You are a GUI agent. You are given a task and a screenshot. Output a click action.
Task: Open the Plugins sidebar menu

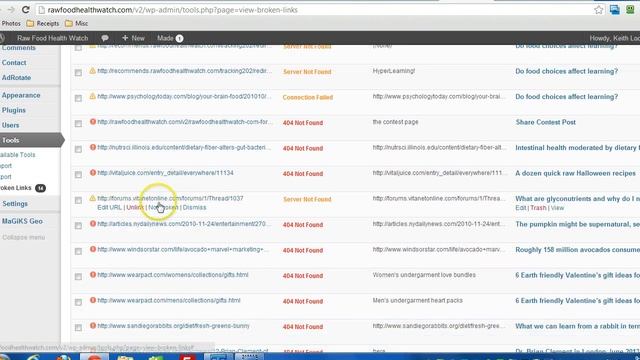click(x=13, y=110)
